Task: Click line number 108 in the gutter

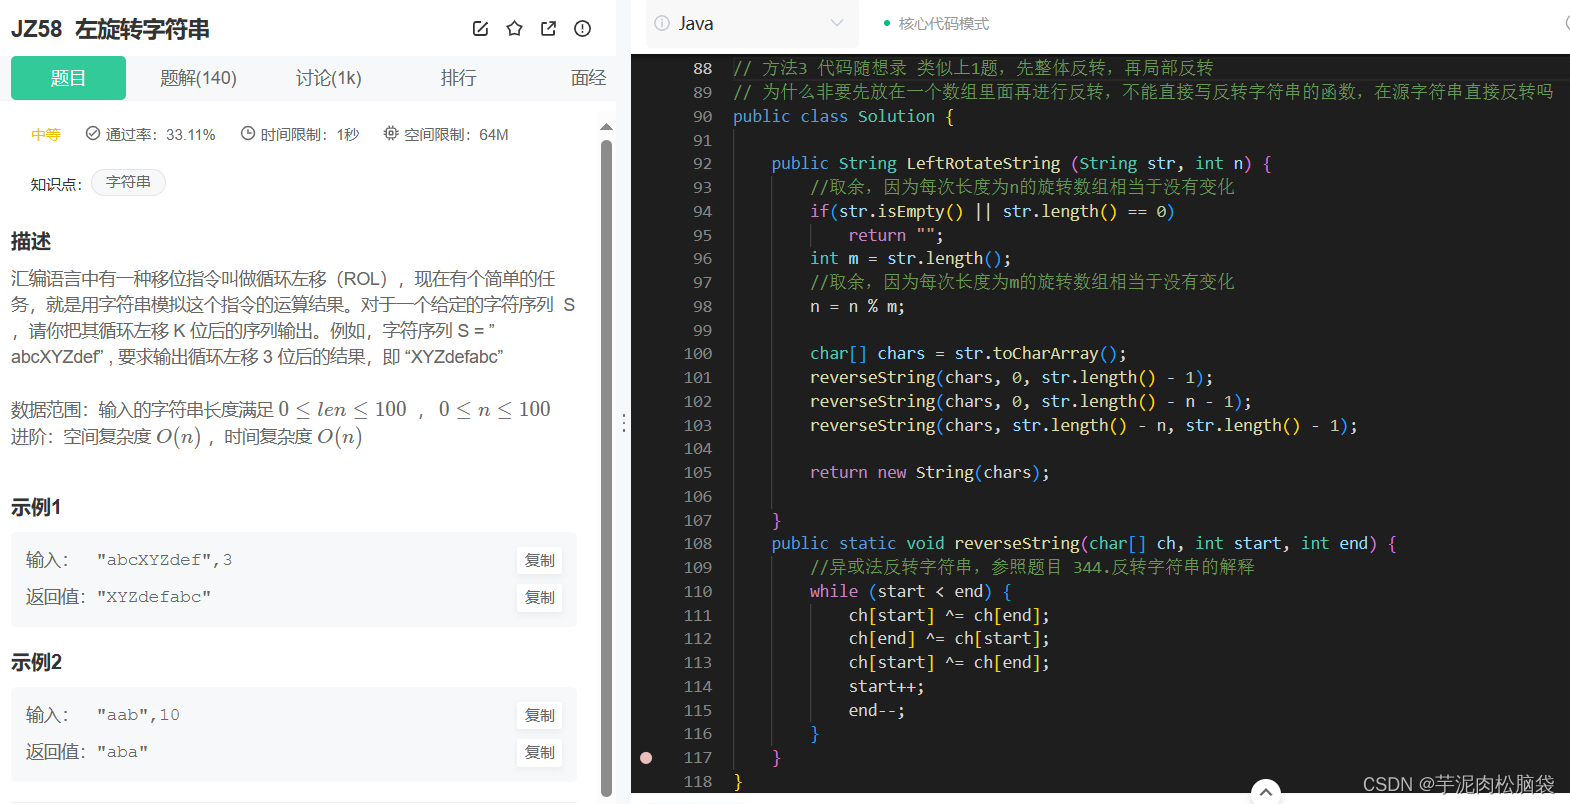Action: coord(698,543)
